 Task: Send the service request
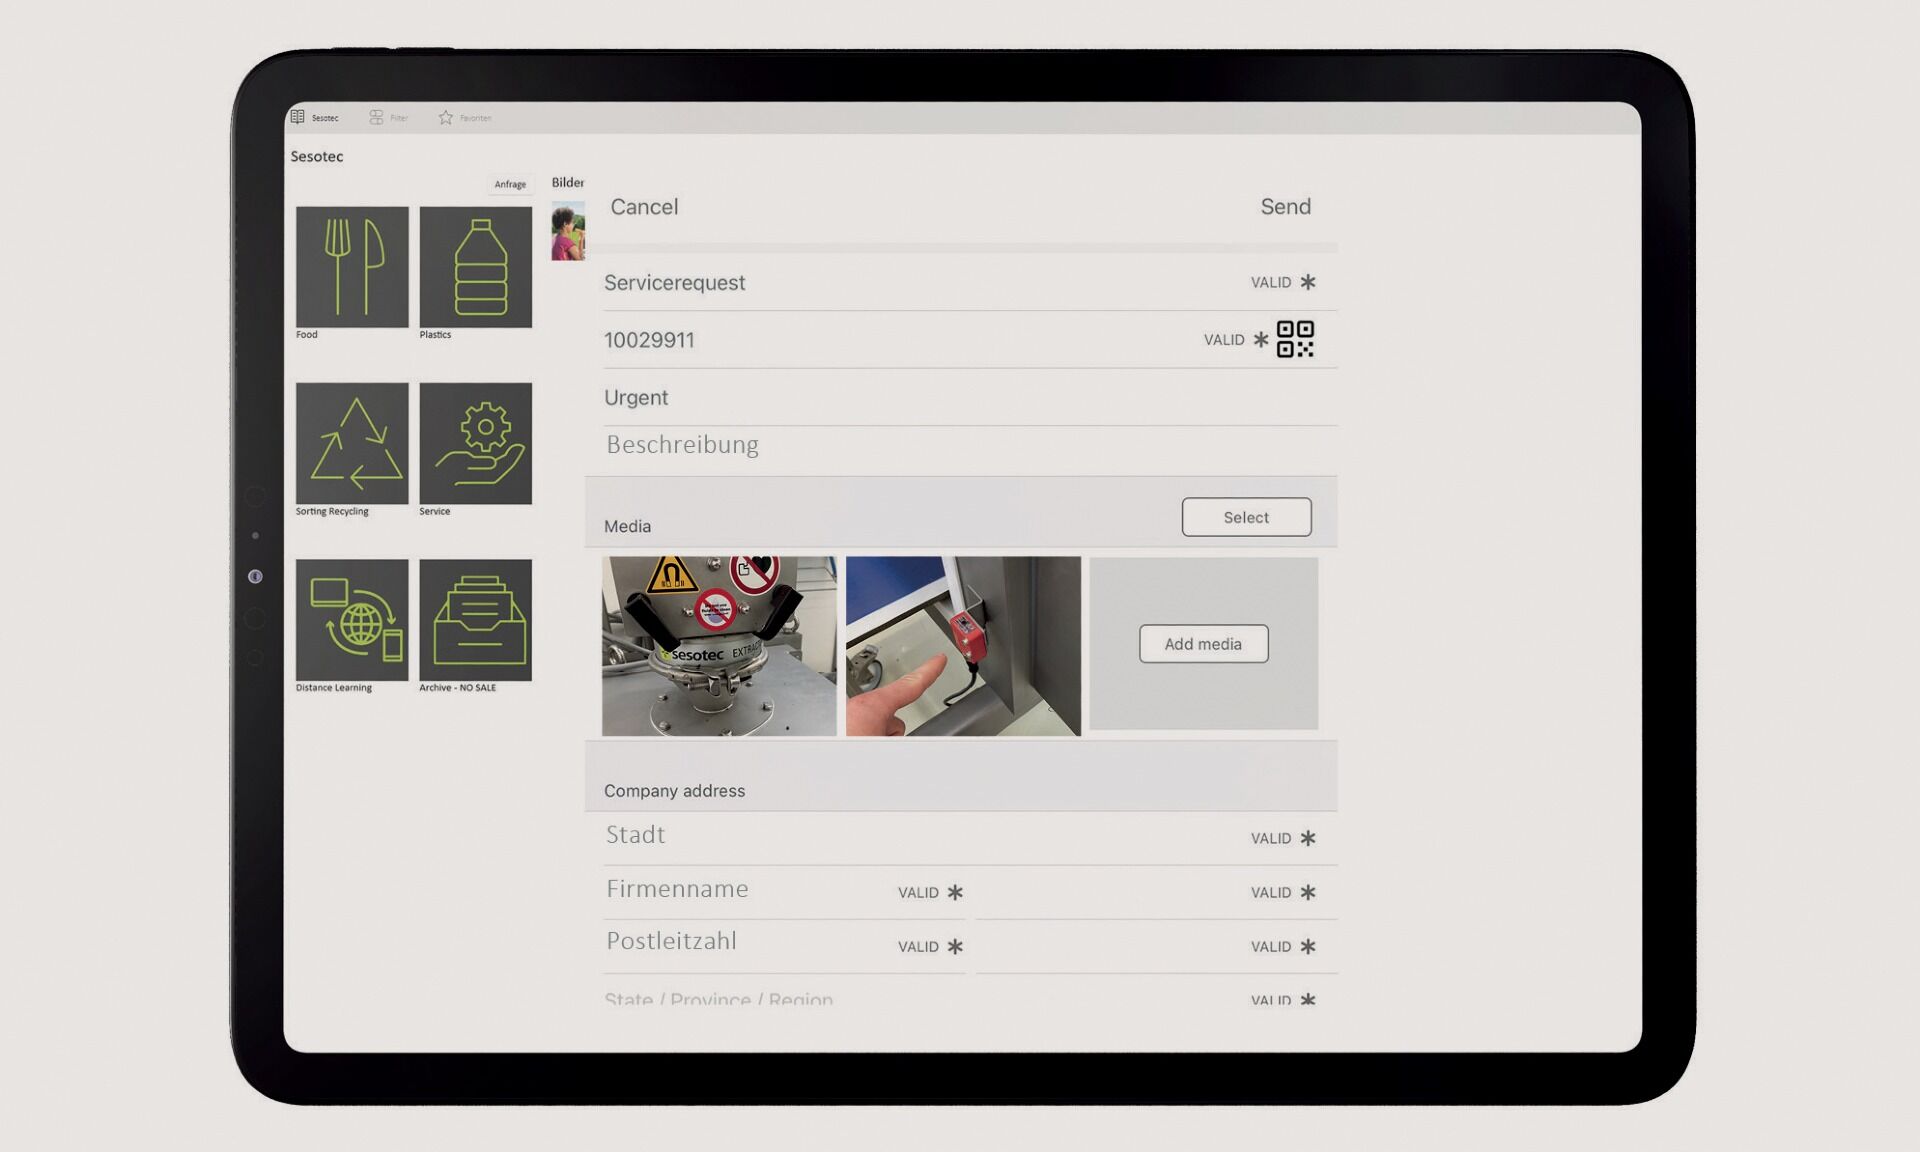pyautogui.click(x=1285, y=207)
